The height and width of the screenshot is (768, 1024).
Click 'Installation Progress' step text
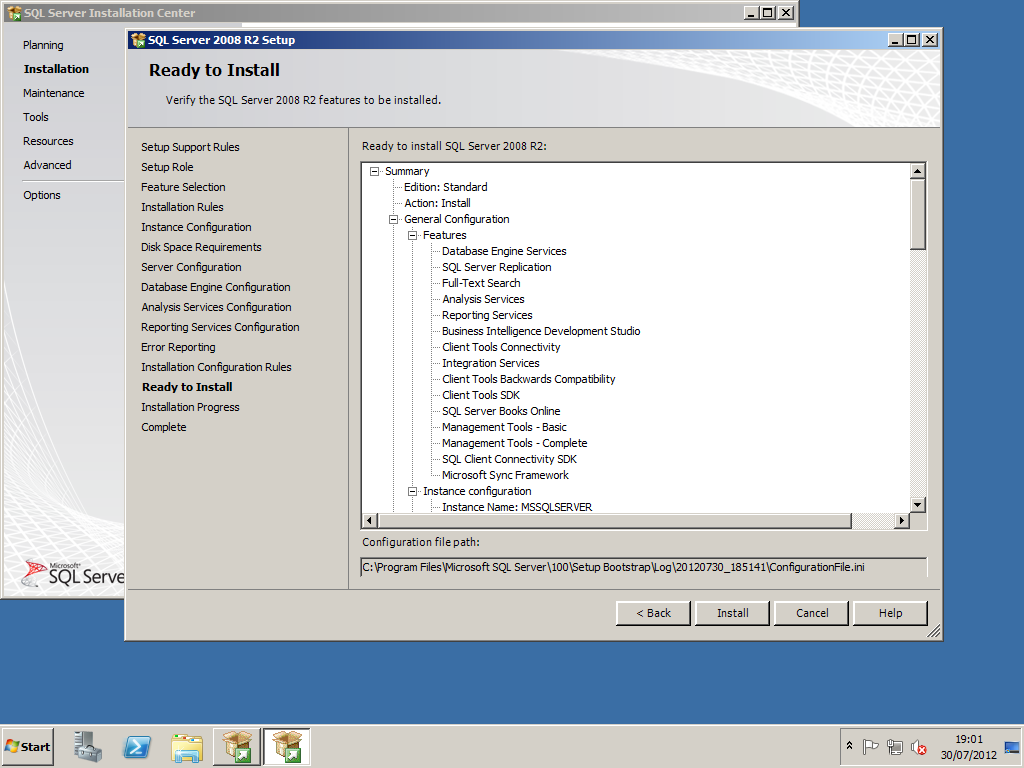tap(190, 408)
